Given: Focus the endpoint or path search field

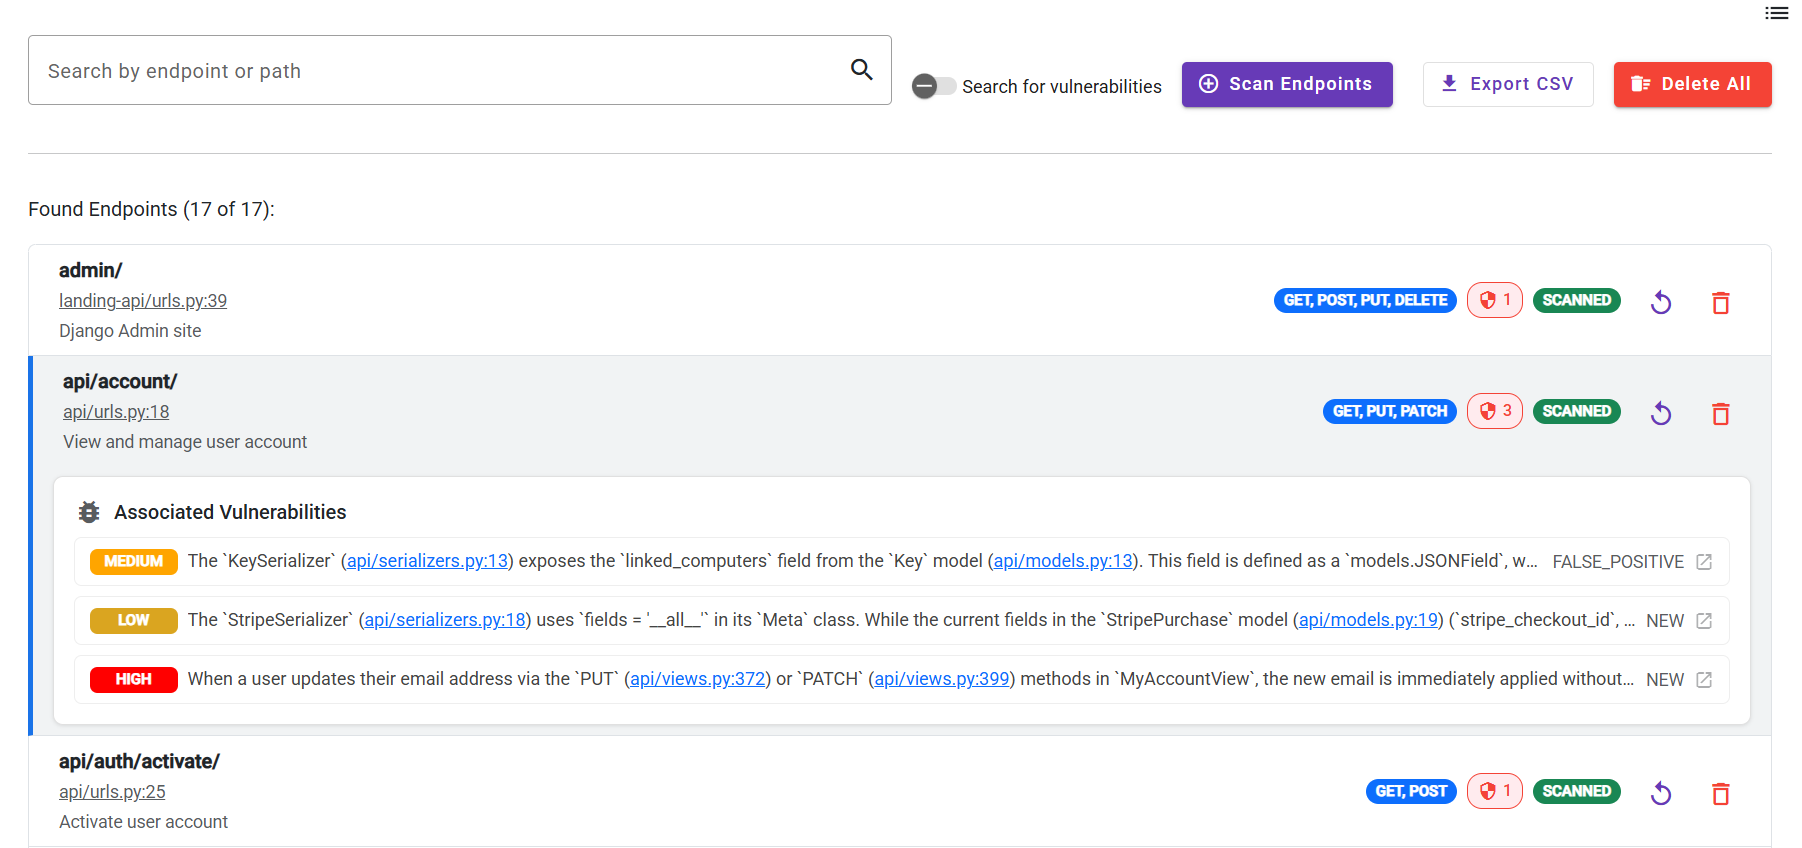Looking at the screenshot, I should coord(440,71).
